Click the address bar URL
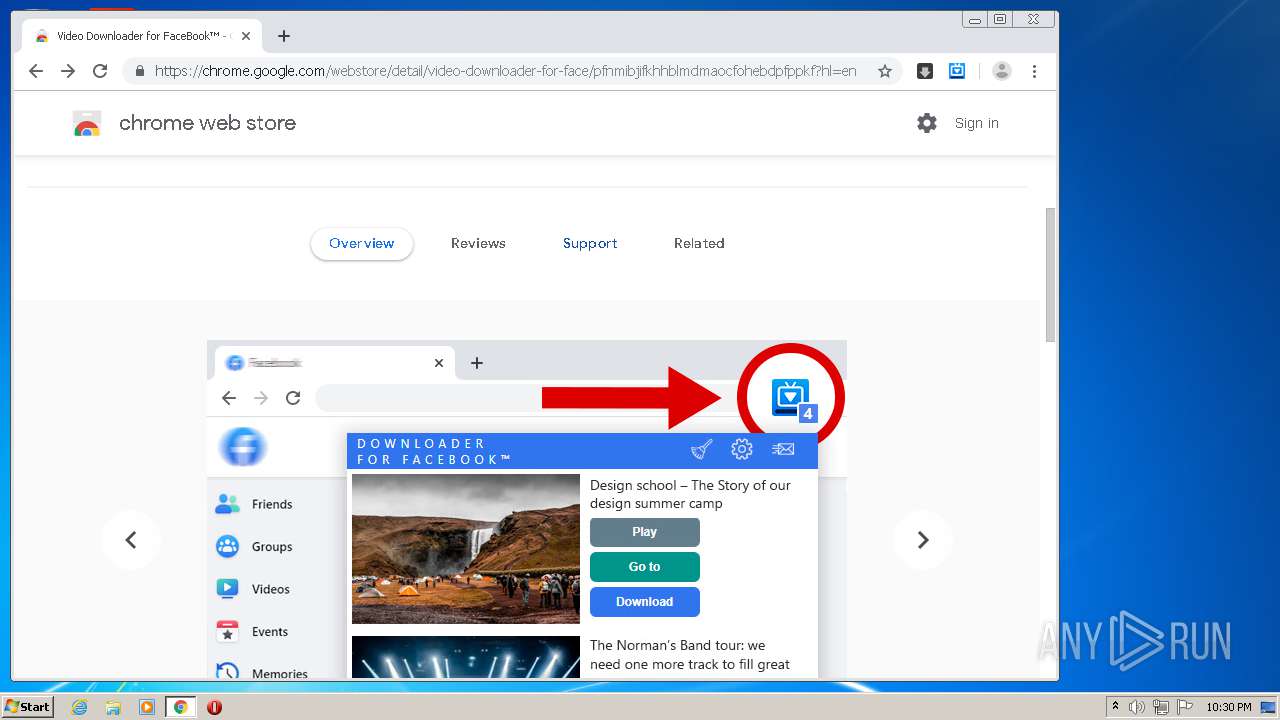 [x=505, y=71]
